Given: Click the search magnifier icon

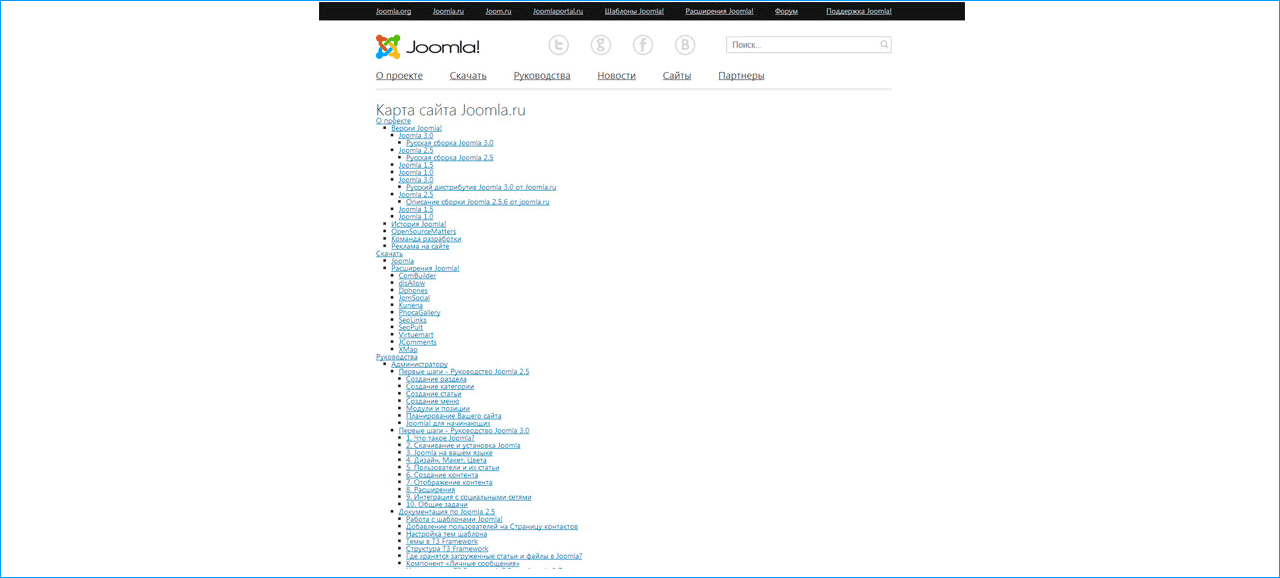Looking at the screenshot, I should coord(884,45).
